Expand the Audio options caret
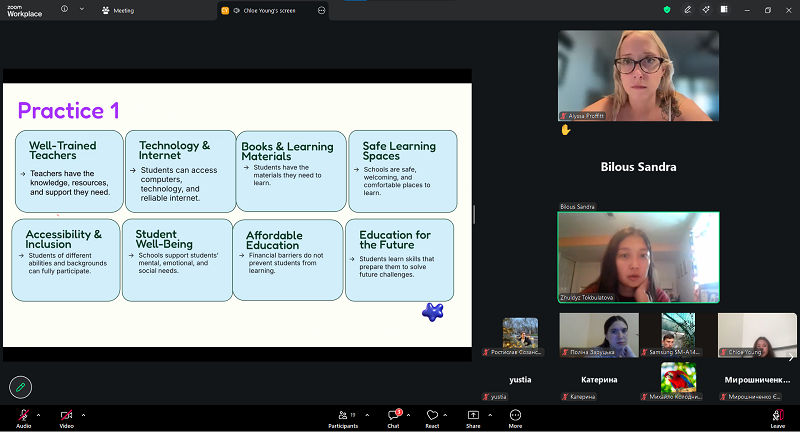The width and height of the screenshot is (800, 432). (38, 415)
